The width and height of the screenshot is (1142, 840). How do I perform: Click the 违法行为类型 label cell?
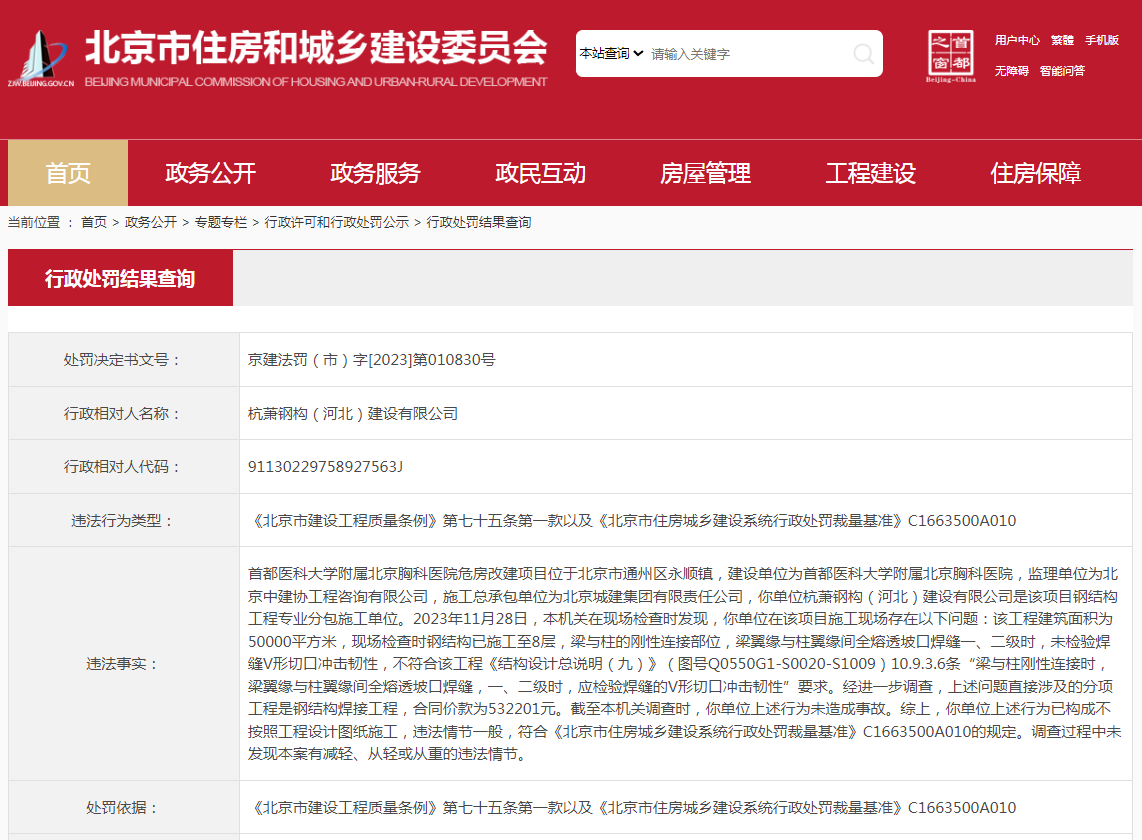tap(124, 521)
